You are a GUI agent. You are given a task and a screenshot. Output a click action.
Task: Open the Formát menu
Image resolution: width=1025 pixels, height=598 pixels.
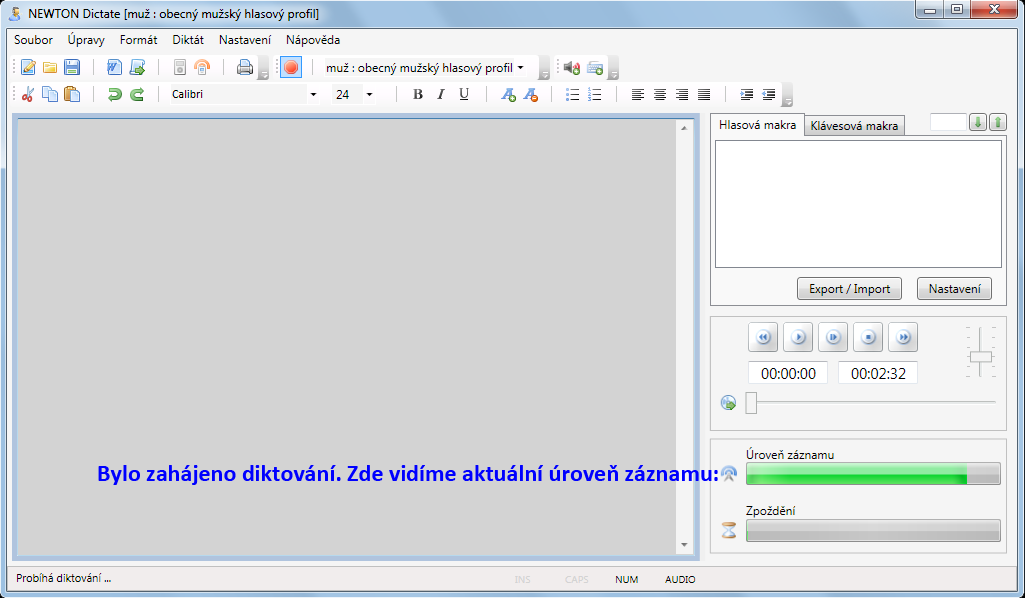click(139, 40)
